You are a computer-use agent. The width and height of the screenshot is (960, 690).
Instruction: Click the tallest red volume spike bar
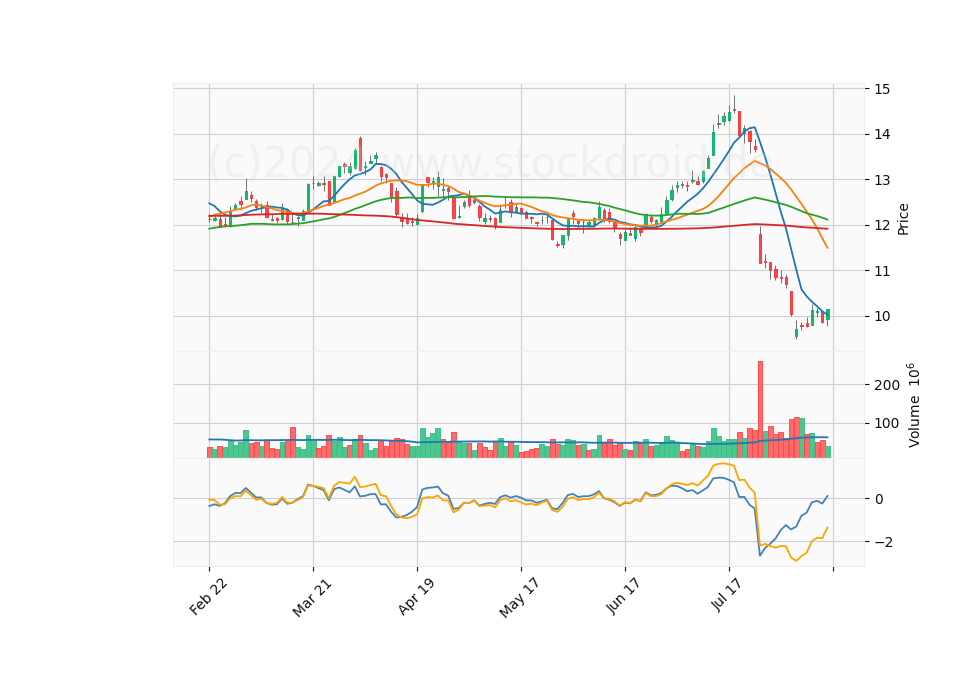coord(760,409)
